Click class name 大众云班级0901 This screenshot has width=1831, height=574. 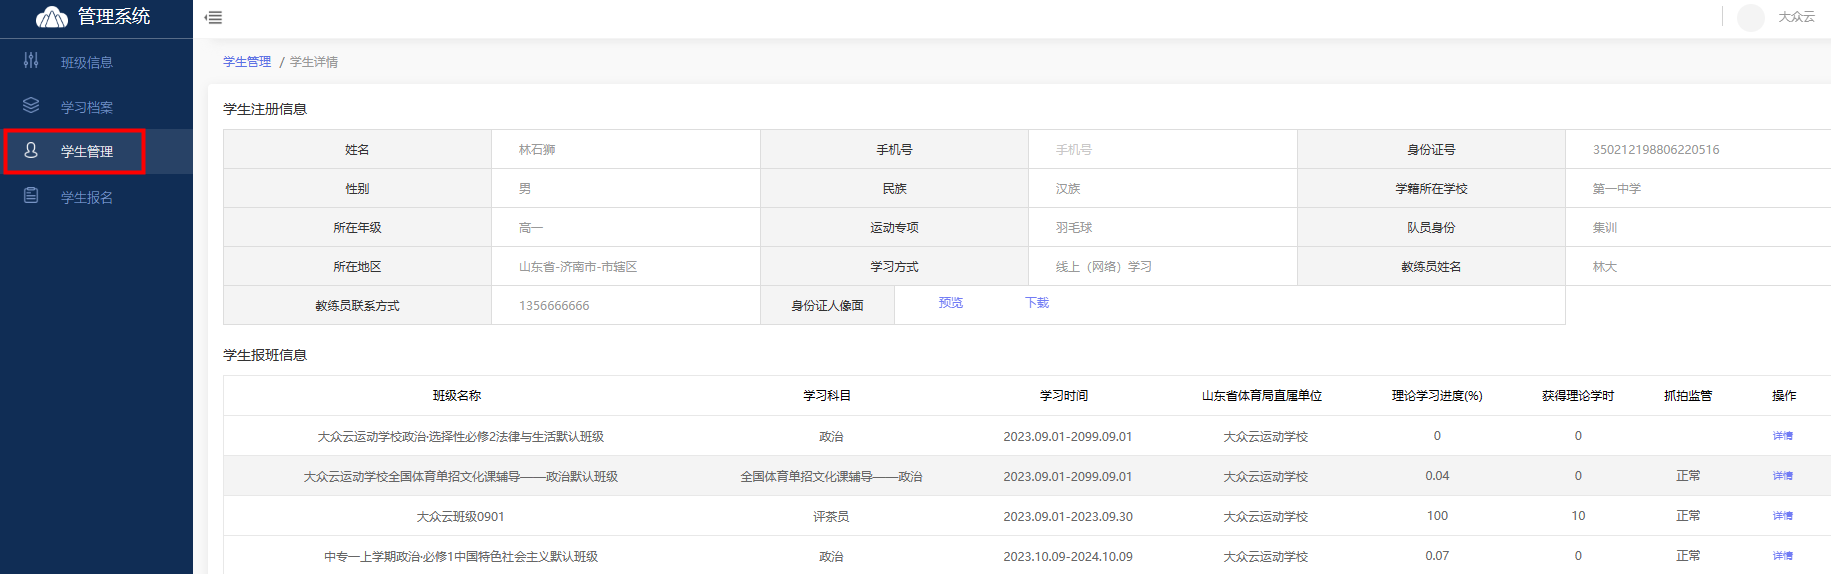460,517
